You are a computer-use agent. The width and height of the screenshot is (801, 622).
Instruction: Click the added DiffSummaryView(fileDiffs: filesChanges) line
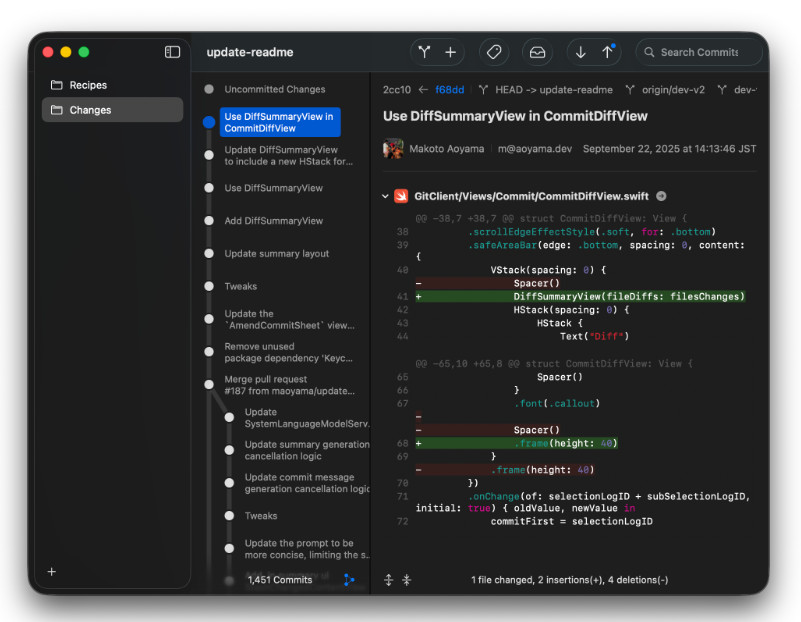(580, 297)
